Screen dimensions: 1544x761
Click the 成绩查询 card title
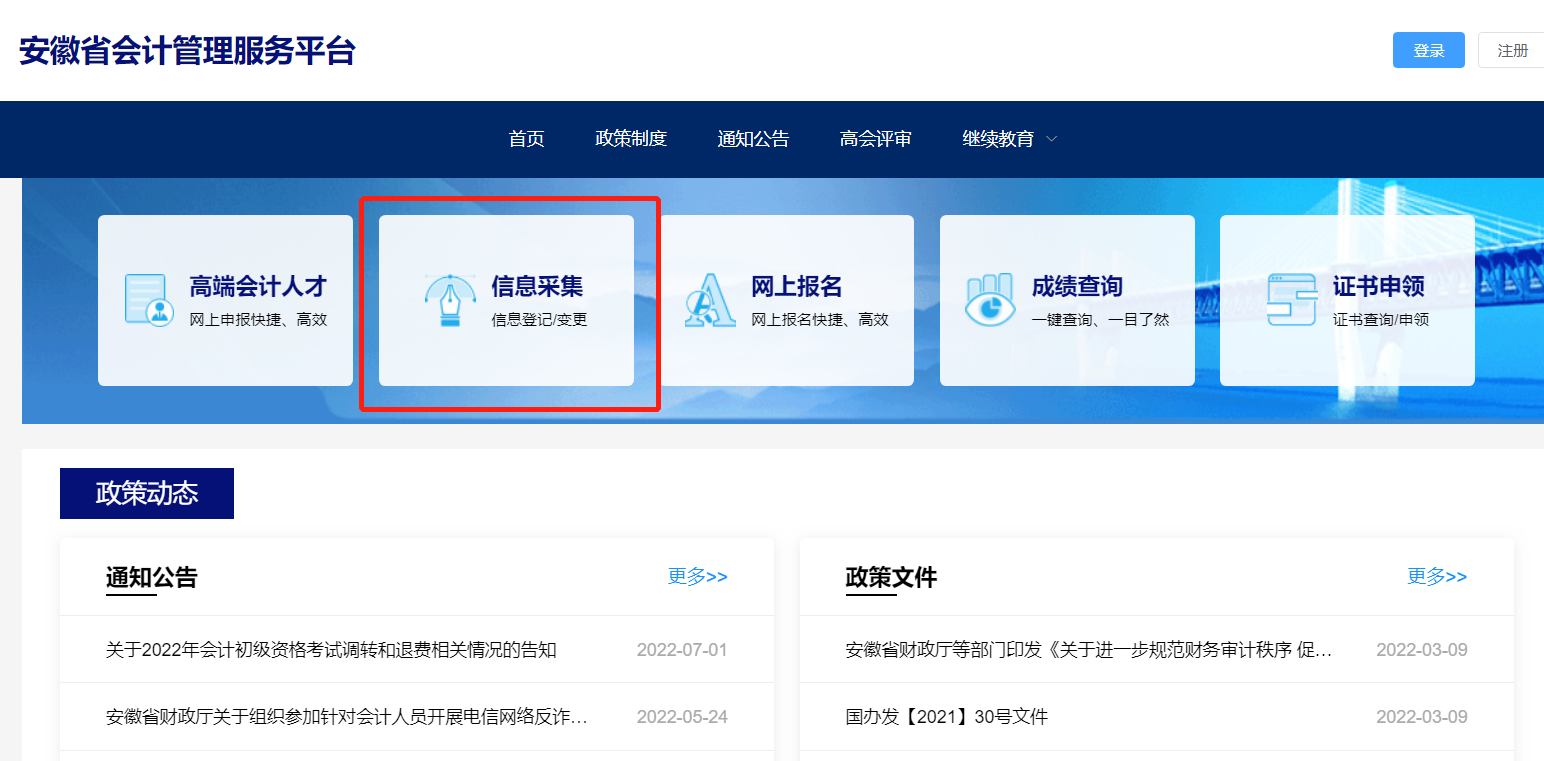click(1077, 286)
